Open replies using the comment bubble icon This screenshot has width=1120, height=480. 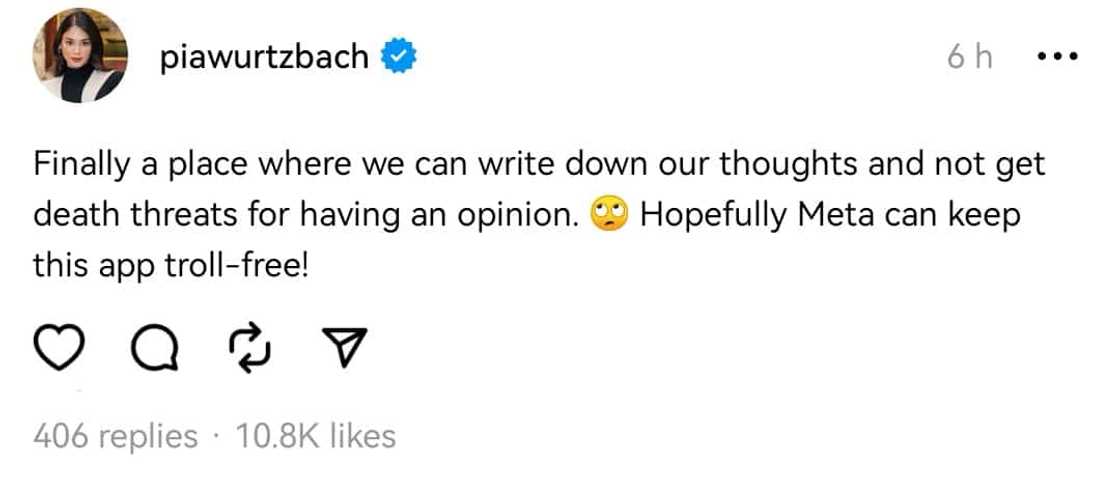click(x=155, y=349)
